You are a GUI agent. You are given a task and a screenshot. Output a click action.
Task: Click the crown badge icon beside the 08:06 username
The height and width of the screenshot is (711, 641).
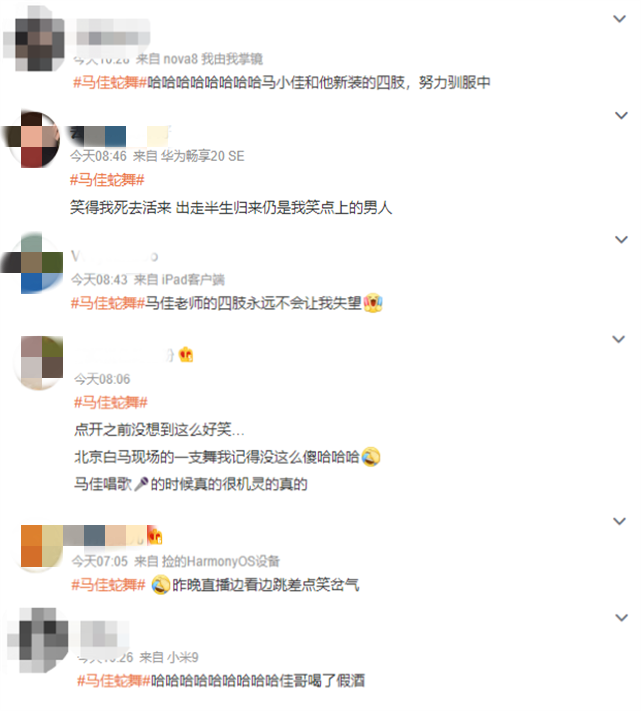coord(186,354)
